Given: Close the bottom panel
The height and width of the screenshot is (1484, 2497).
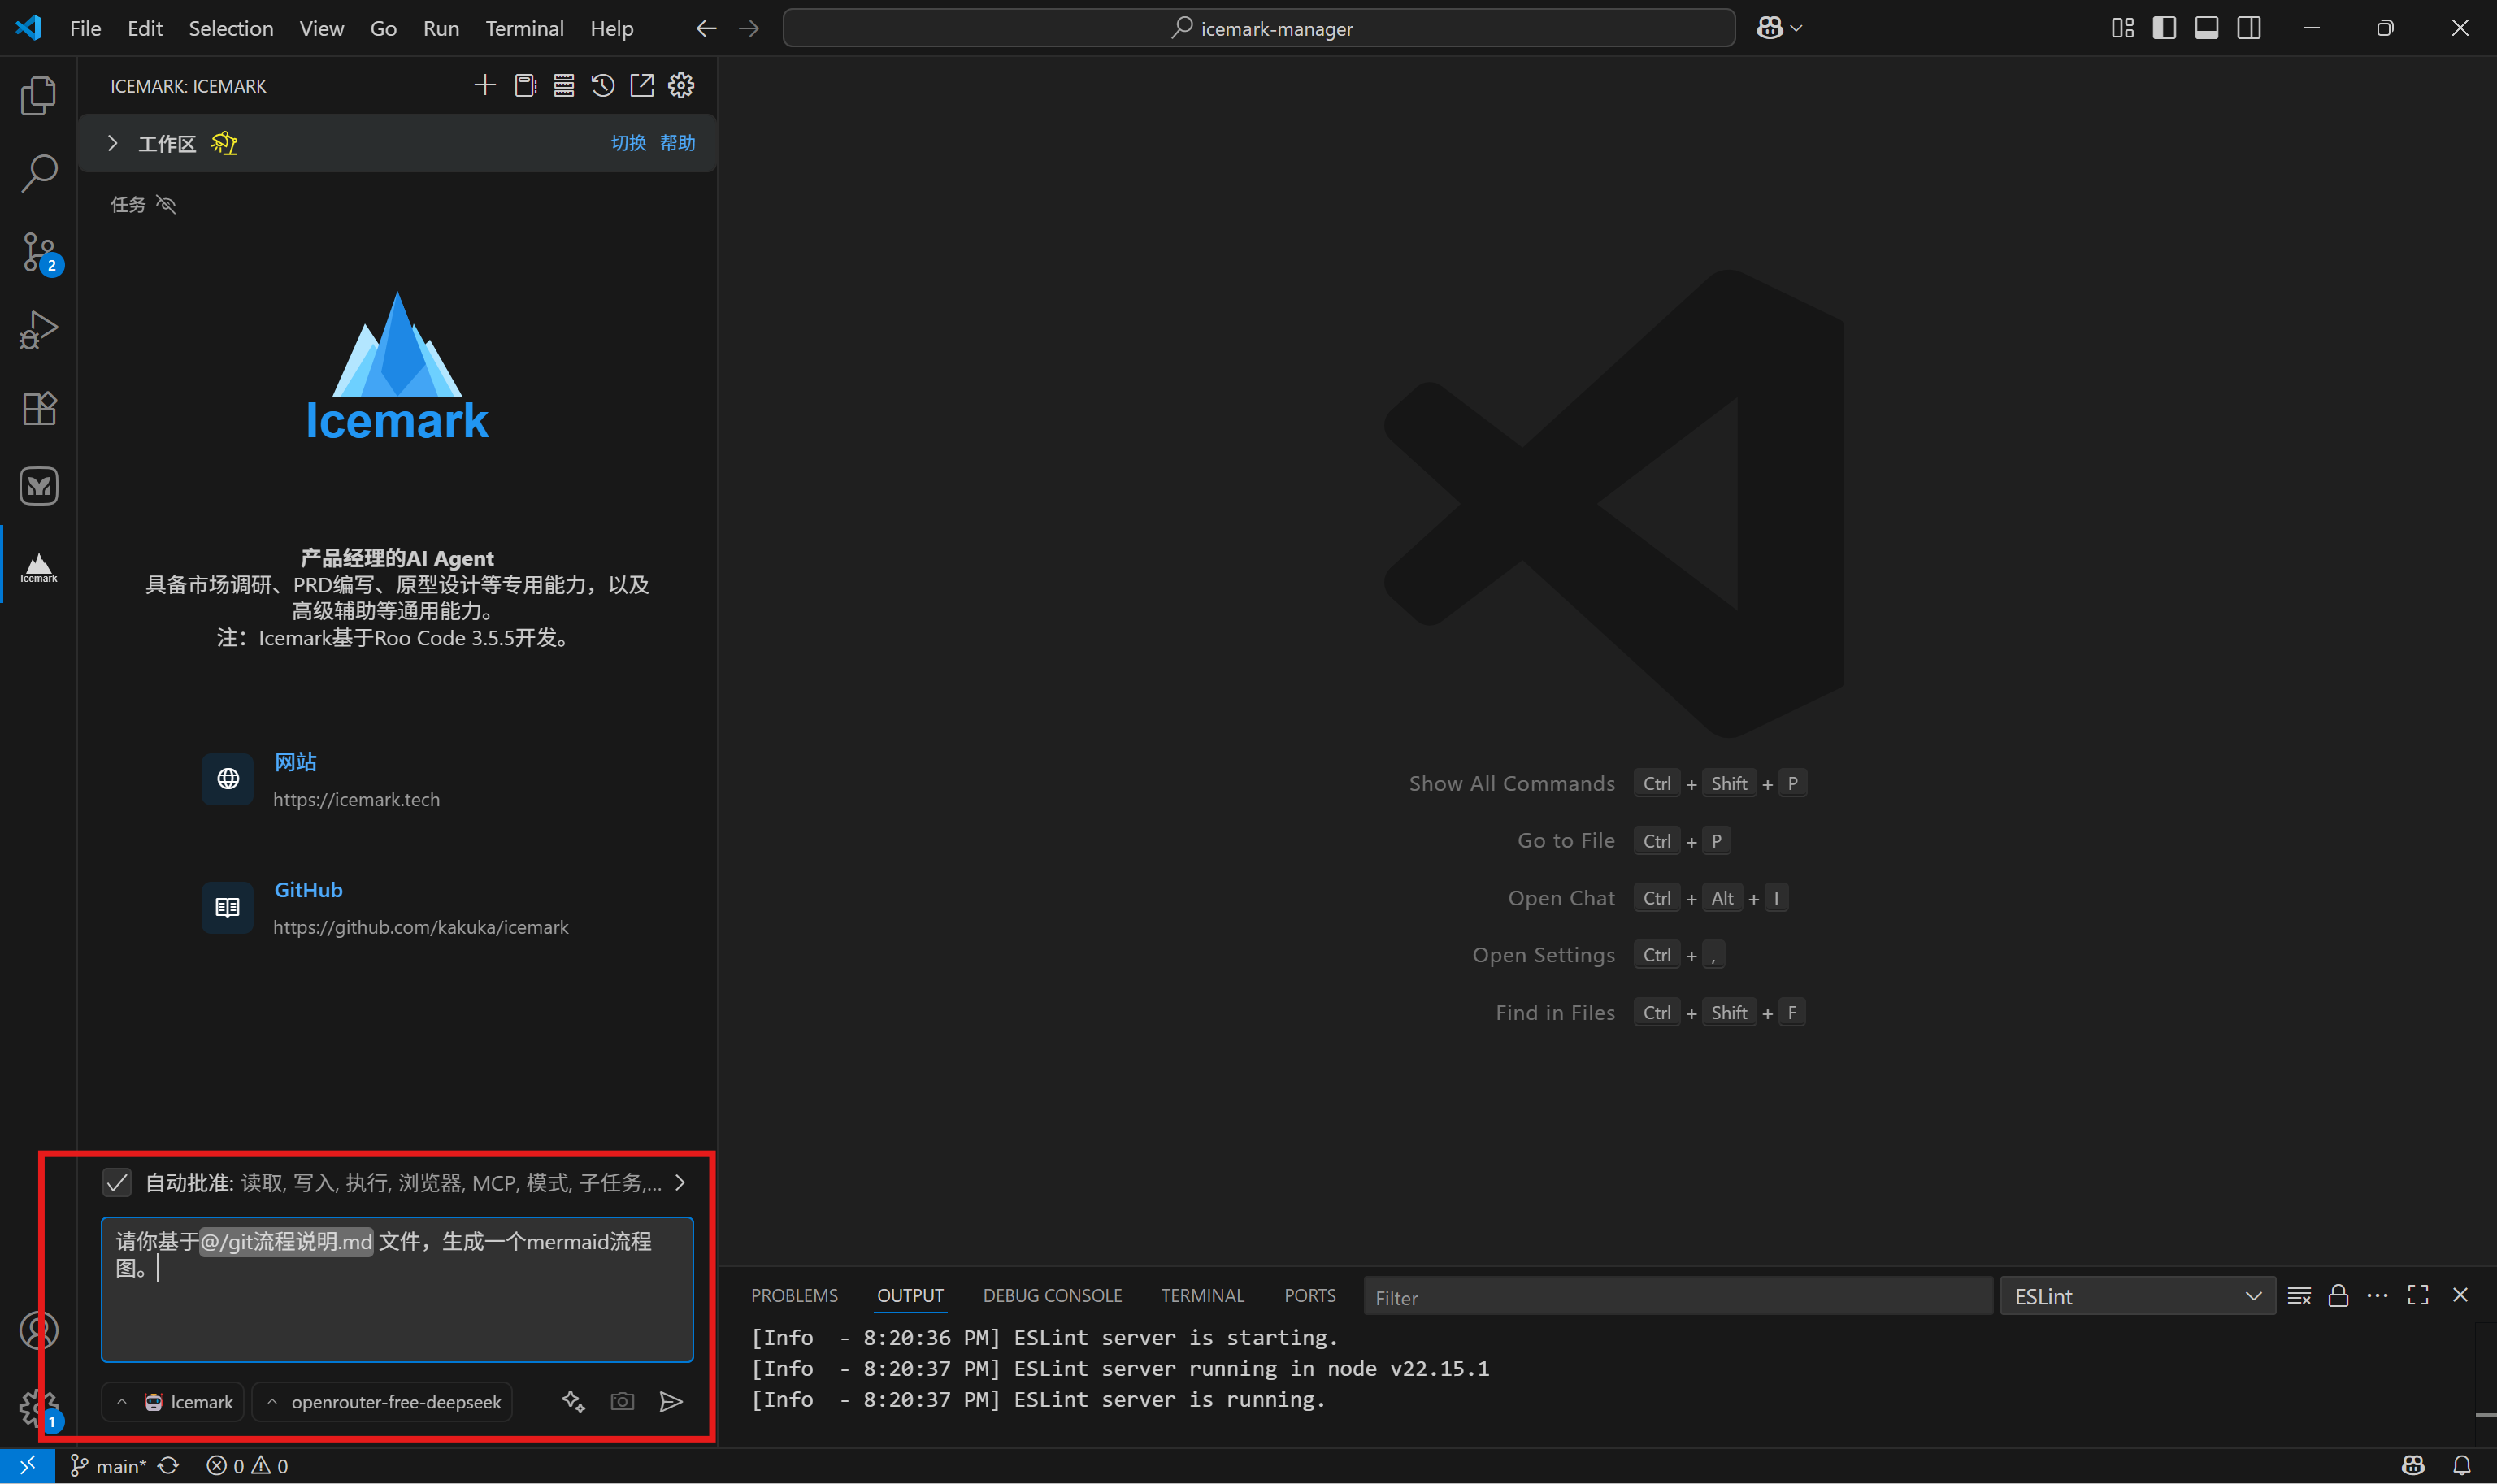Looking at the screenshot, I should coord(2460,1296).
